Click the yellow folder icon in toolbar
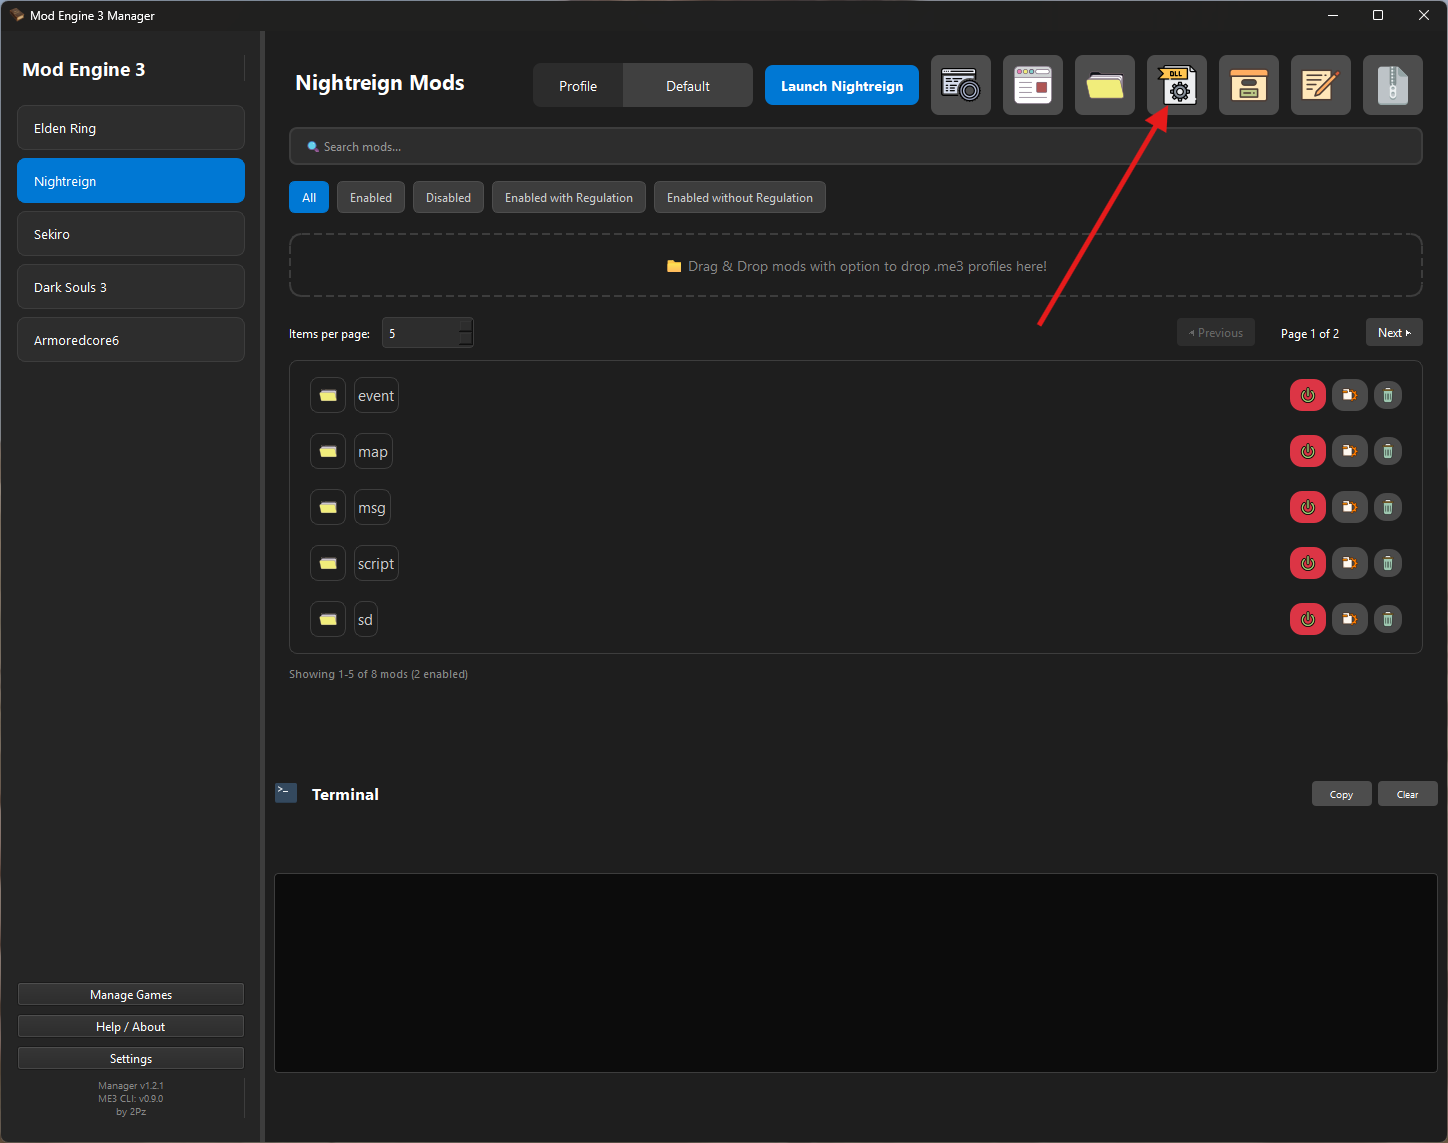The image size is (1448, 1143). (1105, 86)
